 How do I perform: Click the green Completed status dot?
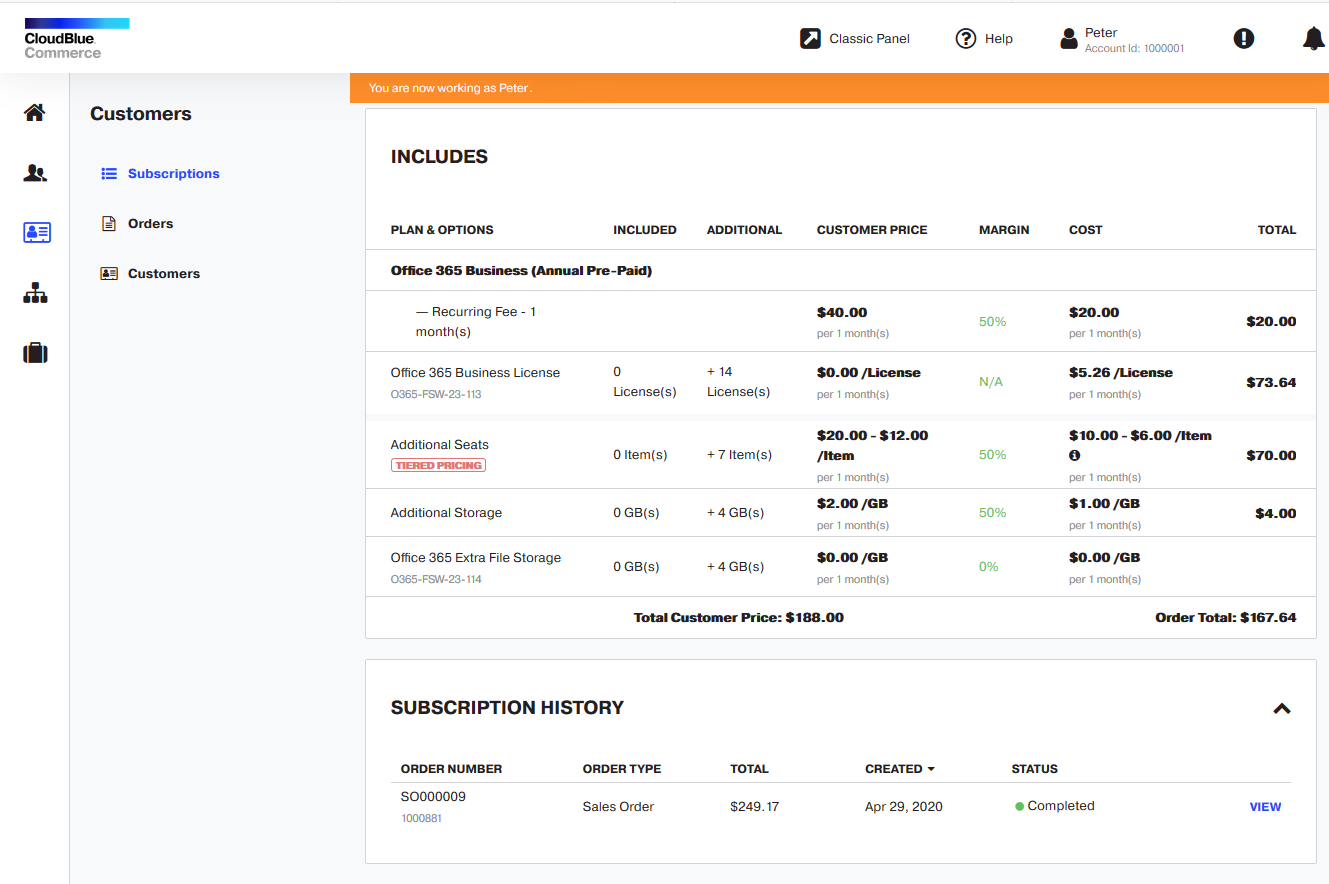(1019, 806)
